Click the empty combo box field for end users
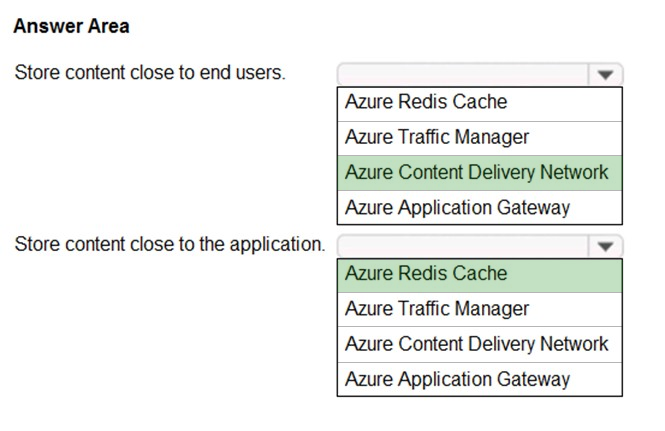The width and height of the screenshot is (665, 431). [x=463, y=75]
